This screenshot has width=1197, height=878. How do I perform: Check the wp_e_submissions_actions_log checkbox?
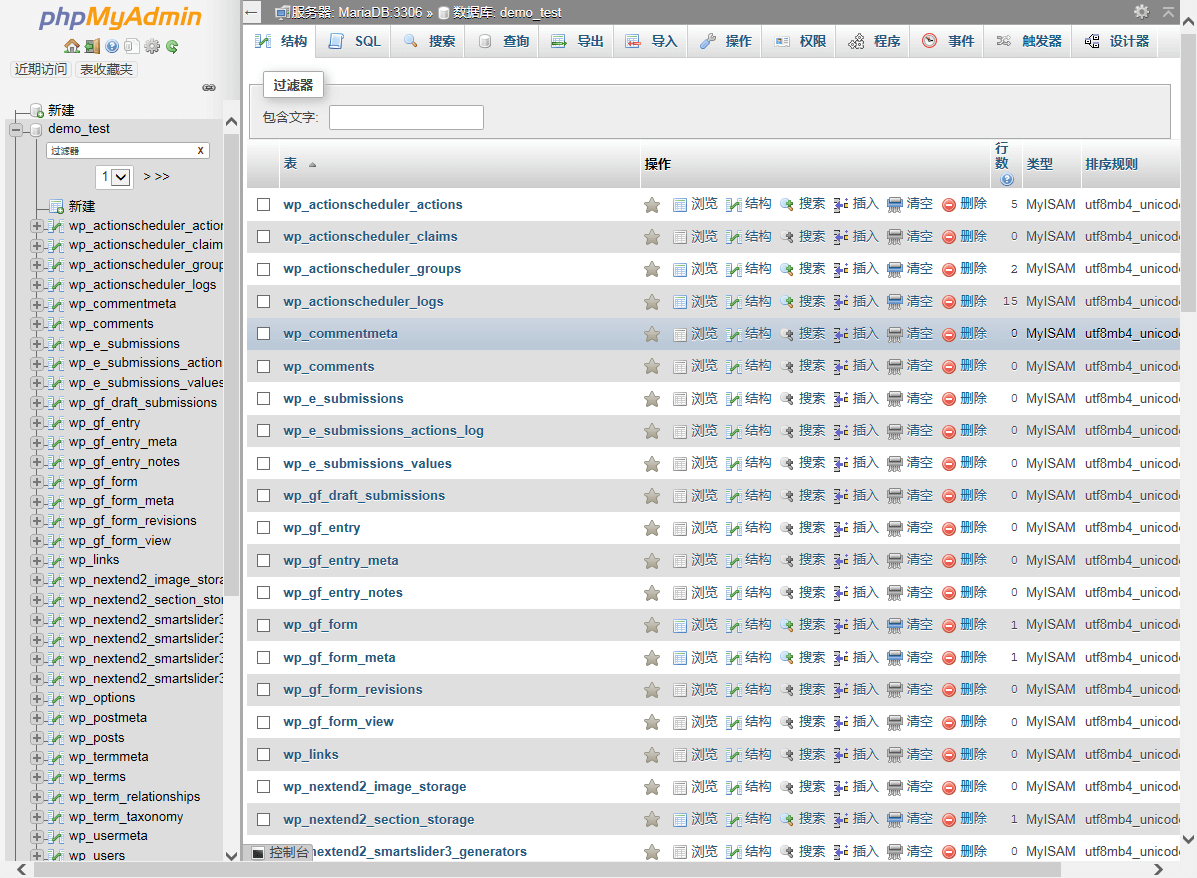263,431
